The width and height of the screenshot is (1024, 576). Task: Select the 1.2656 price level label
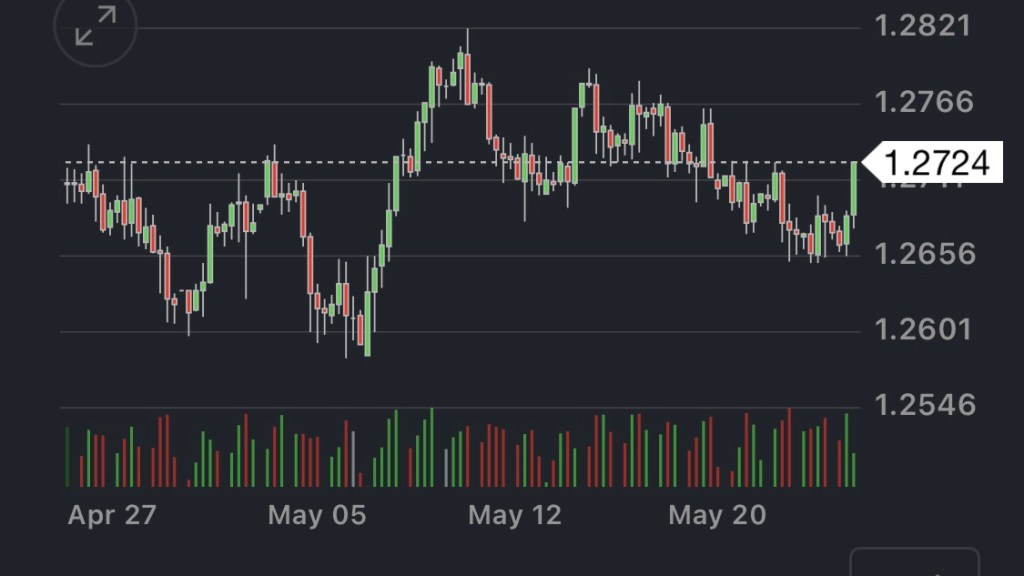tap(922, 254)
